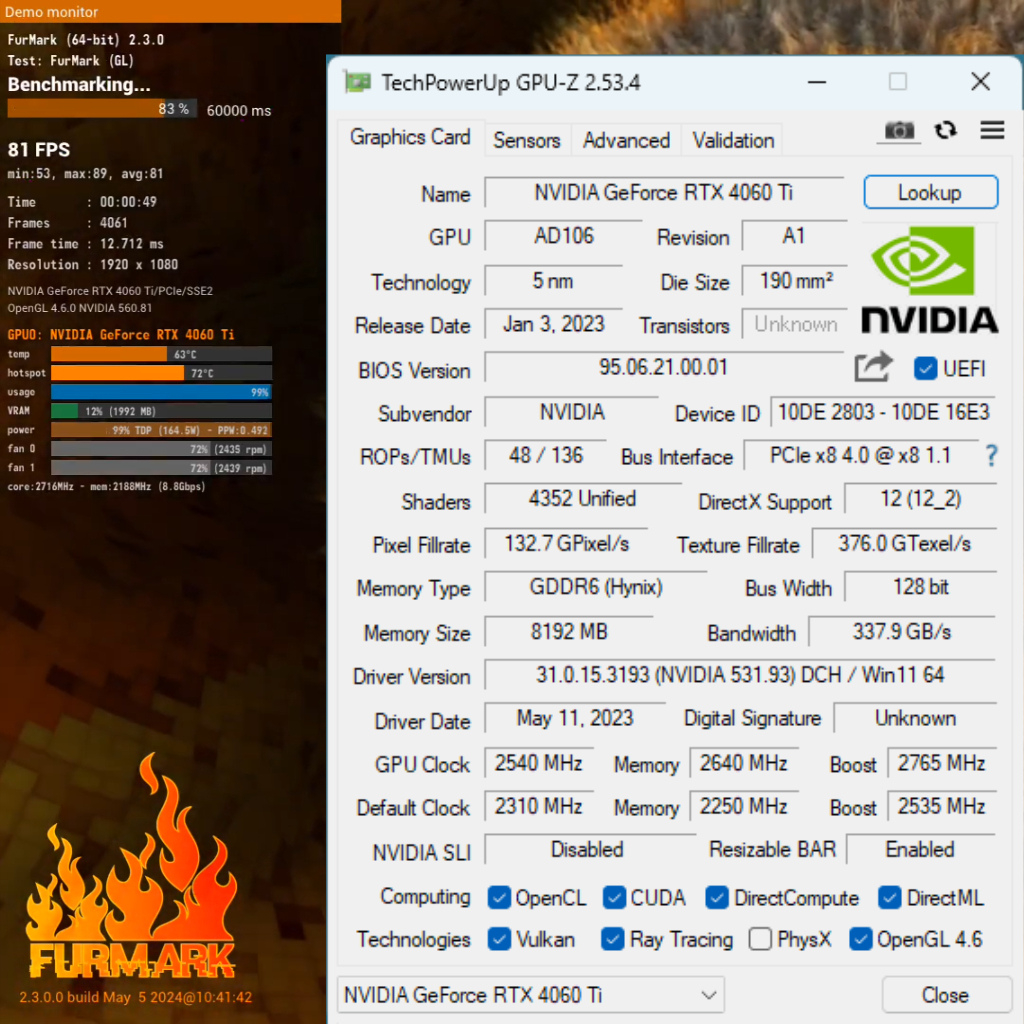The width and height of the screenshot is (1024, 1024).
Task: Click the Driver Date May 11, 2023 field
Action: (x=575, y=718)
